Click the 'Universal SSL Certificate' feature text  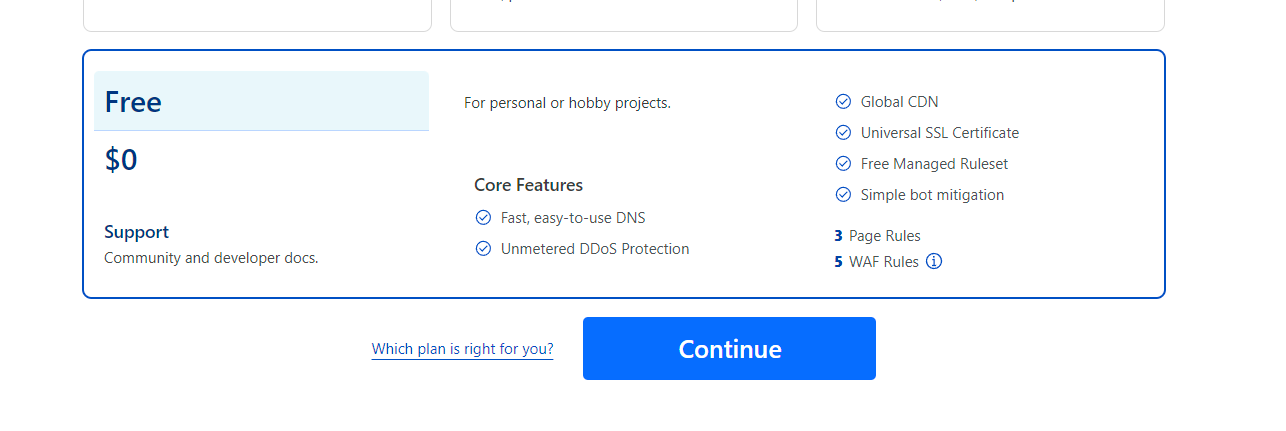[940, 132]
